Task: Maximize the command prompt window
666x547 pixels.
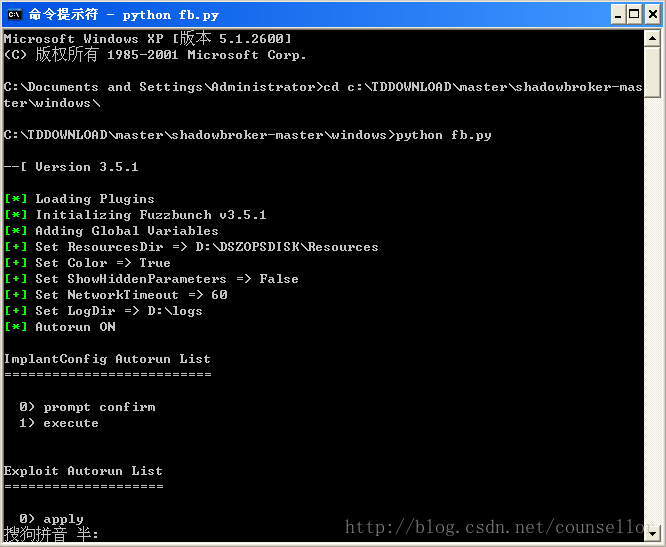Action: 634,14
